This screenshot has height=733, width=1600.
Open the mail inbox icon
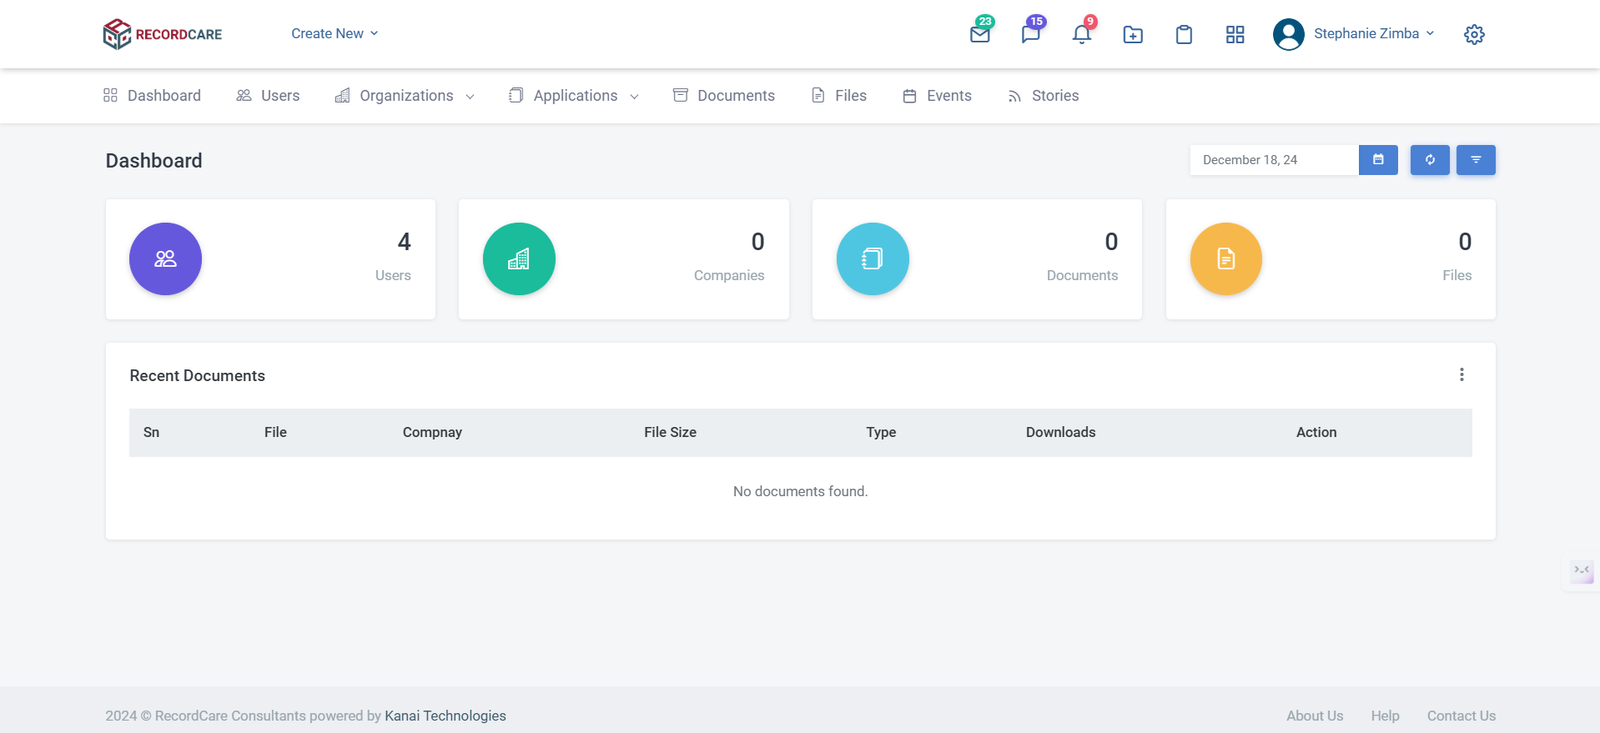pos(980,34)
